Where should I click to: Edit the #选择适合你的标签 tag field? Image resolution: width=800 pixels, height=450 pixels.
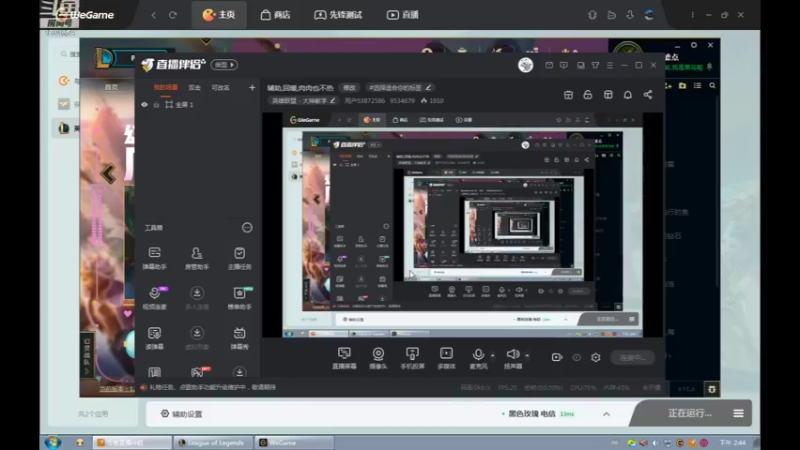coord(399,88)
